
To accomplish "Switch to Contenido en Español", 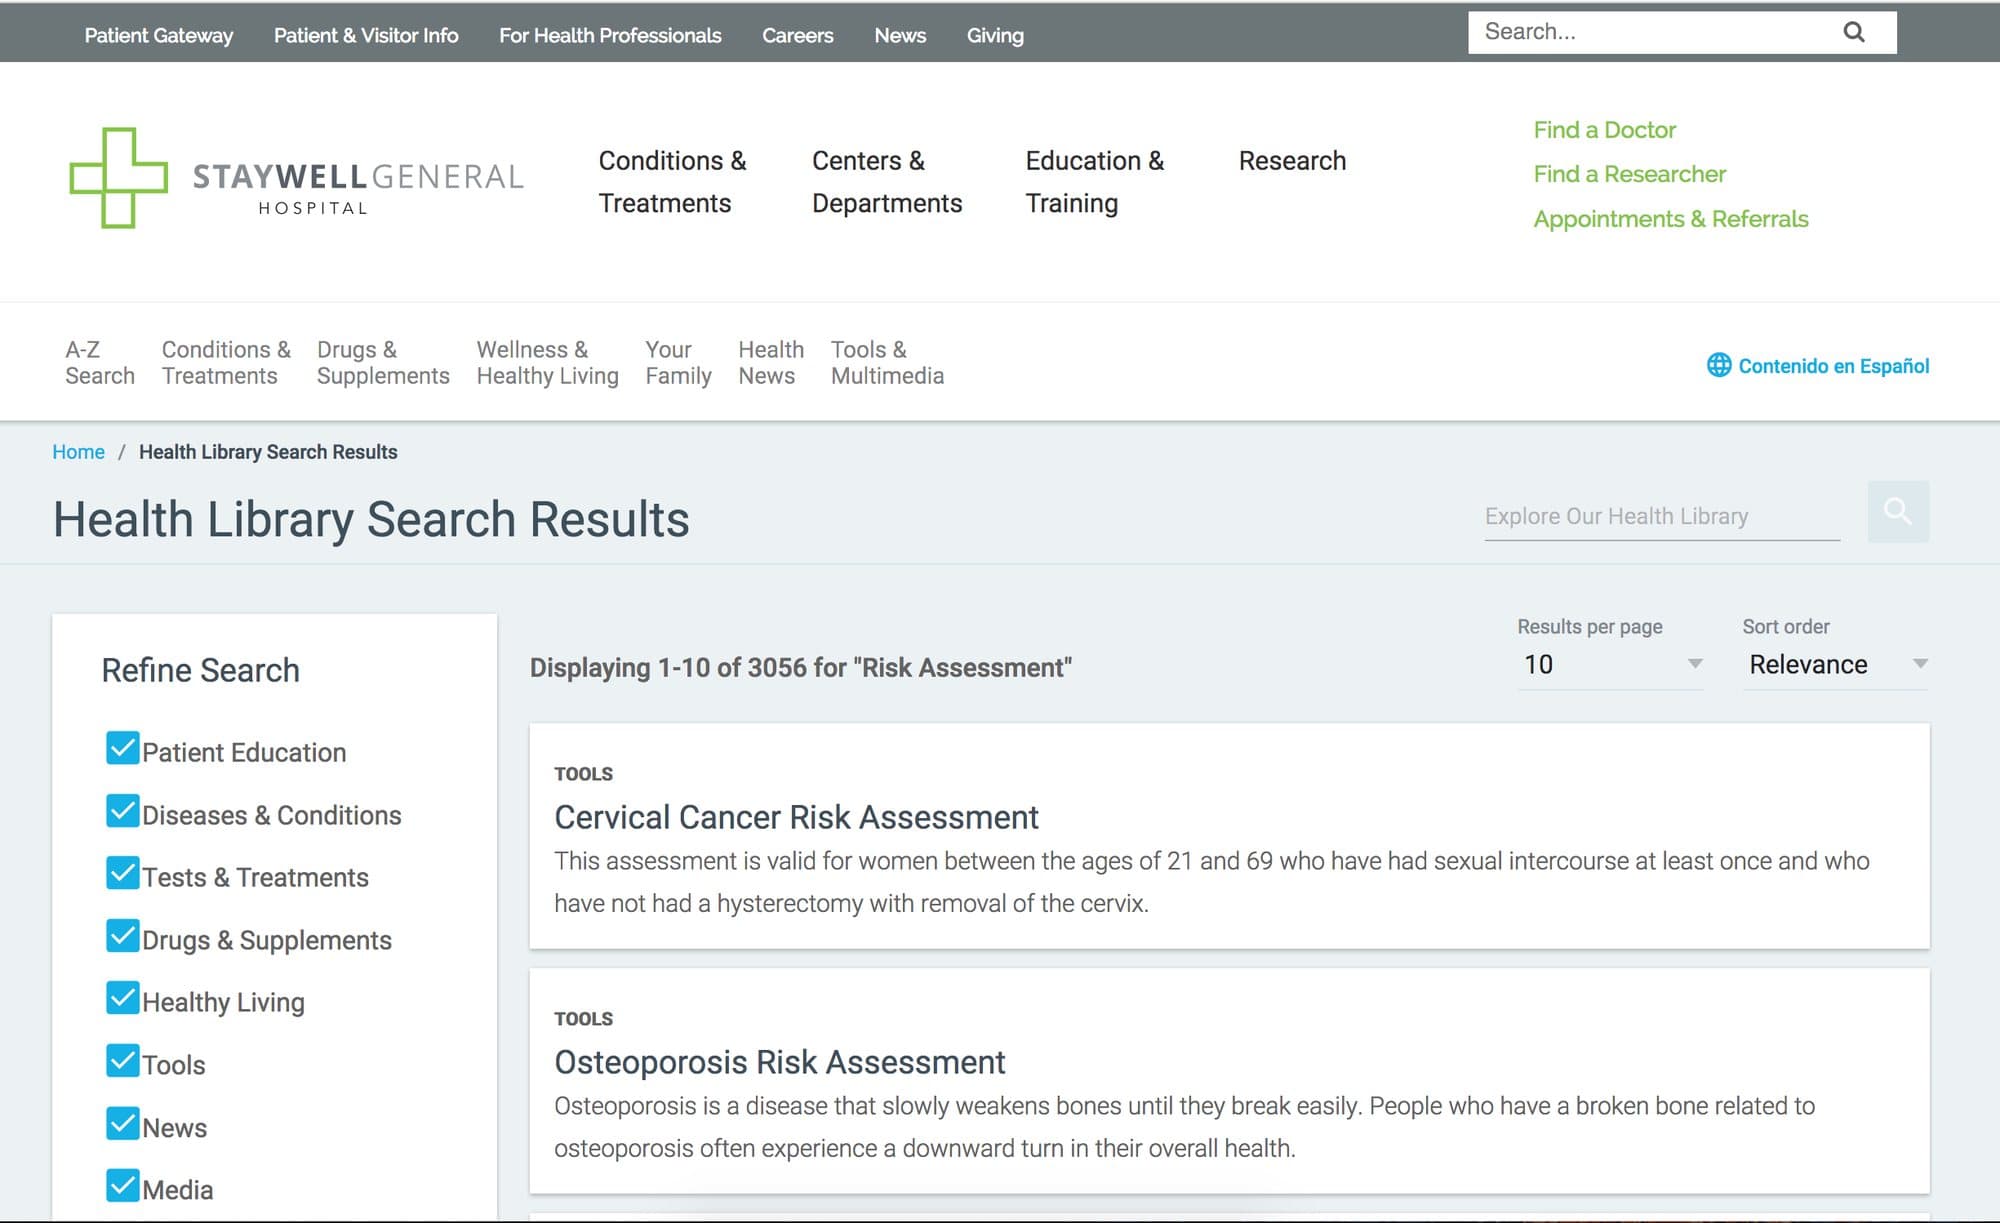I will [x=1833, y=366].
